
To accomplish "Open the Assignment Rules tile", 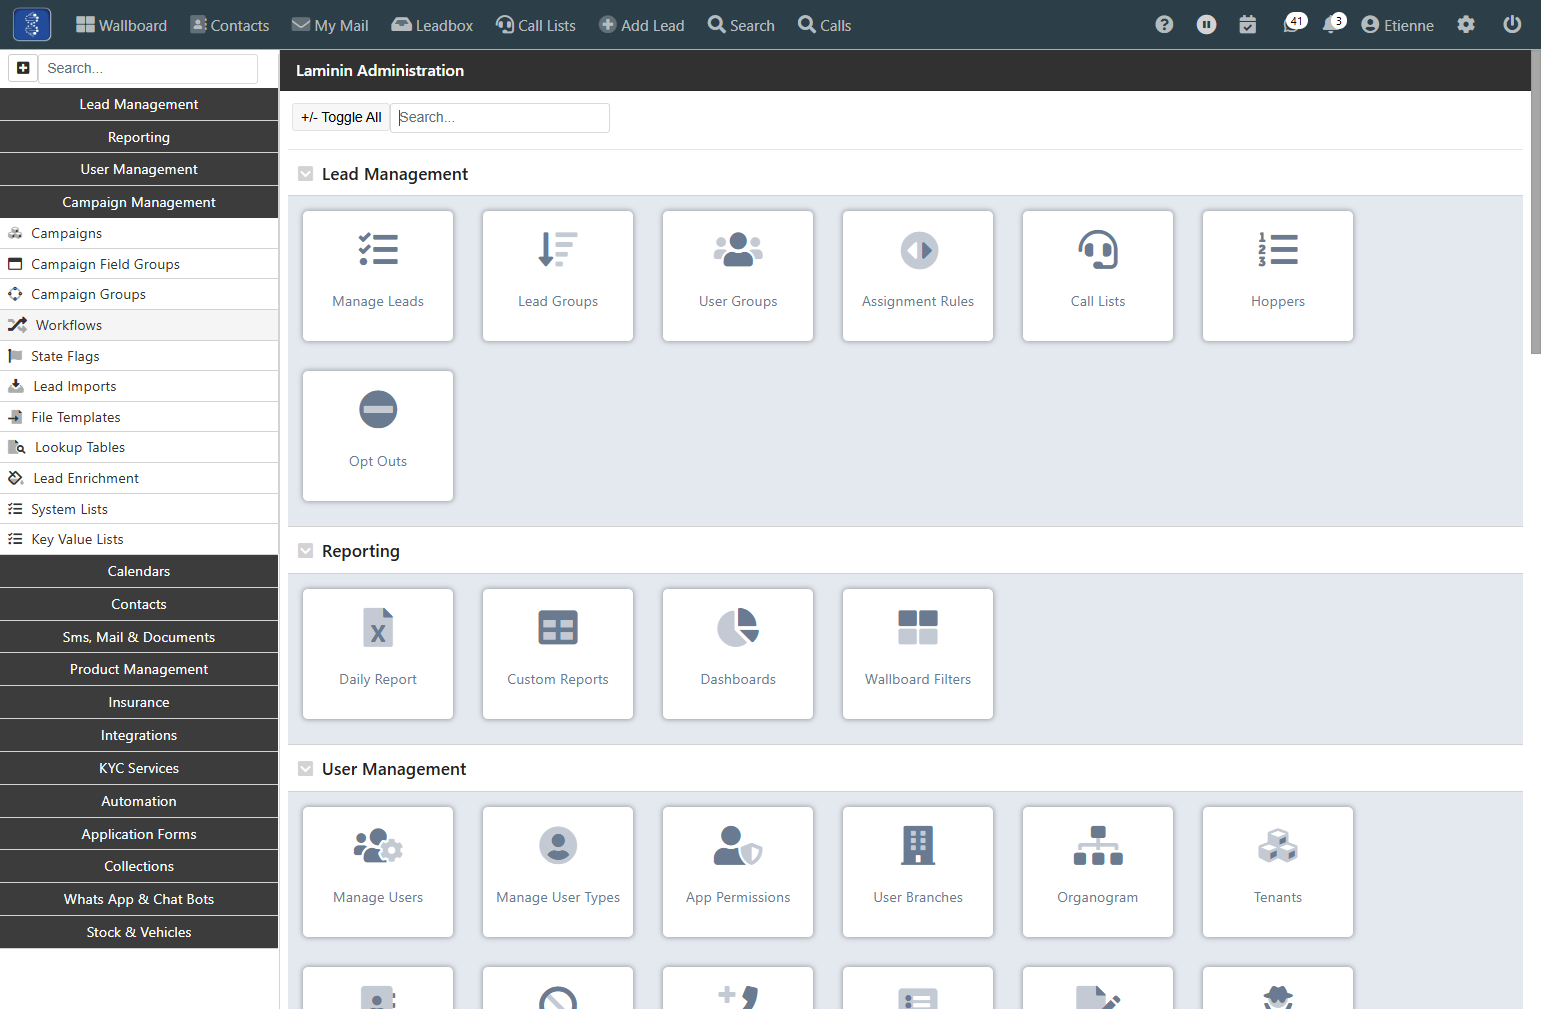I will [918, 276].
